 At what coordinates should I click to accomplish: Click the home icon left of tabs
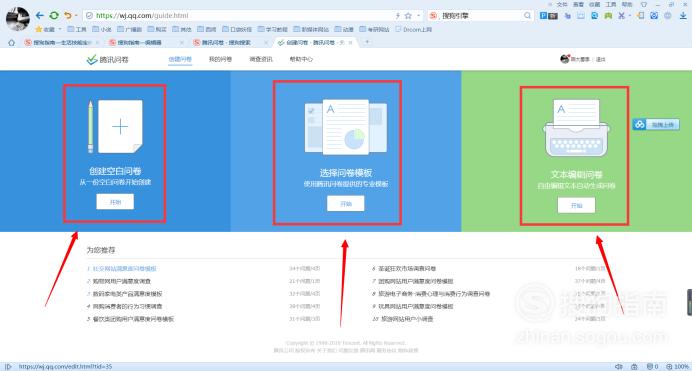click(11, 42)
